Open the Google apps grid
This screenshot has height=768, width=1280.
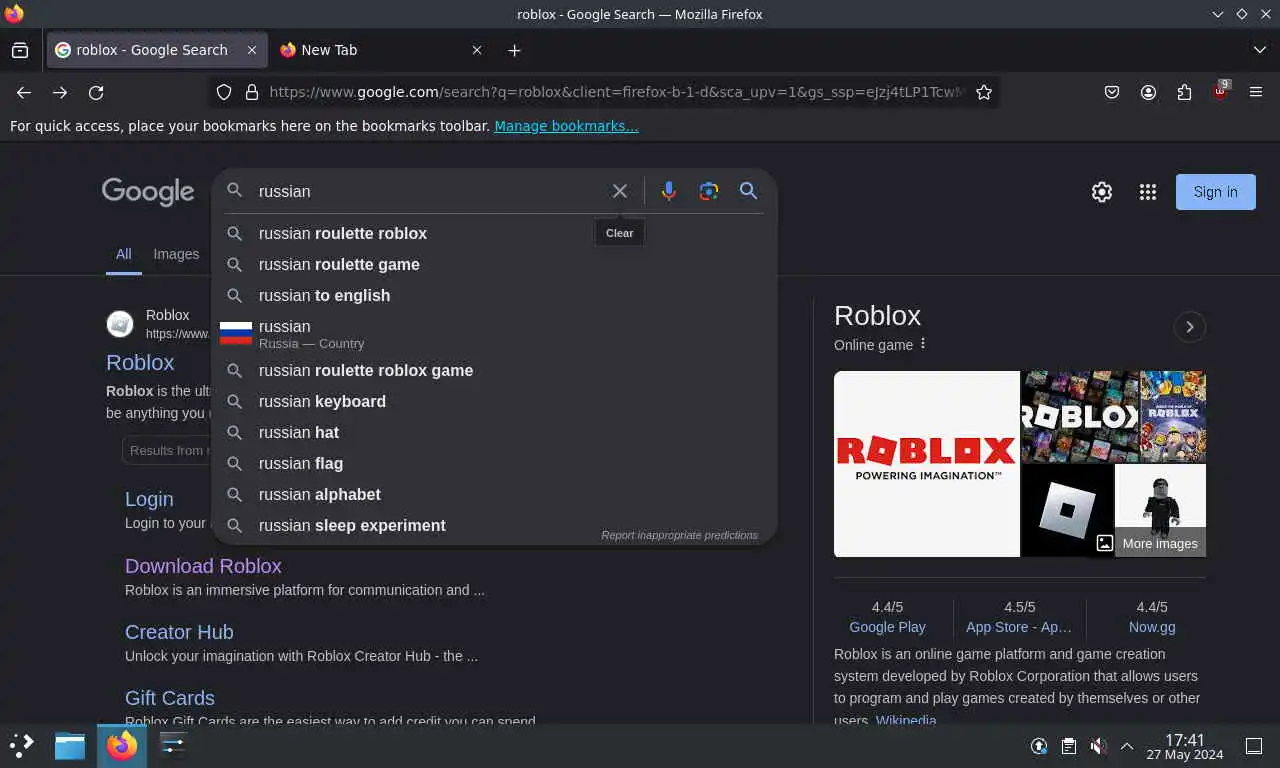1148,192
